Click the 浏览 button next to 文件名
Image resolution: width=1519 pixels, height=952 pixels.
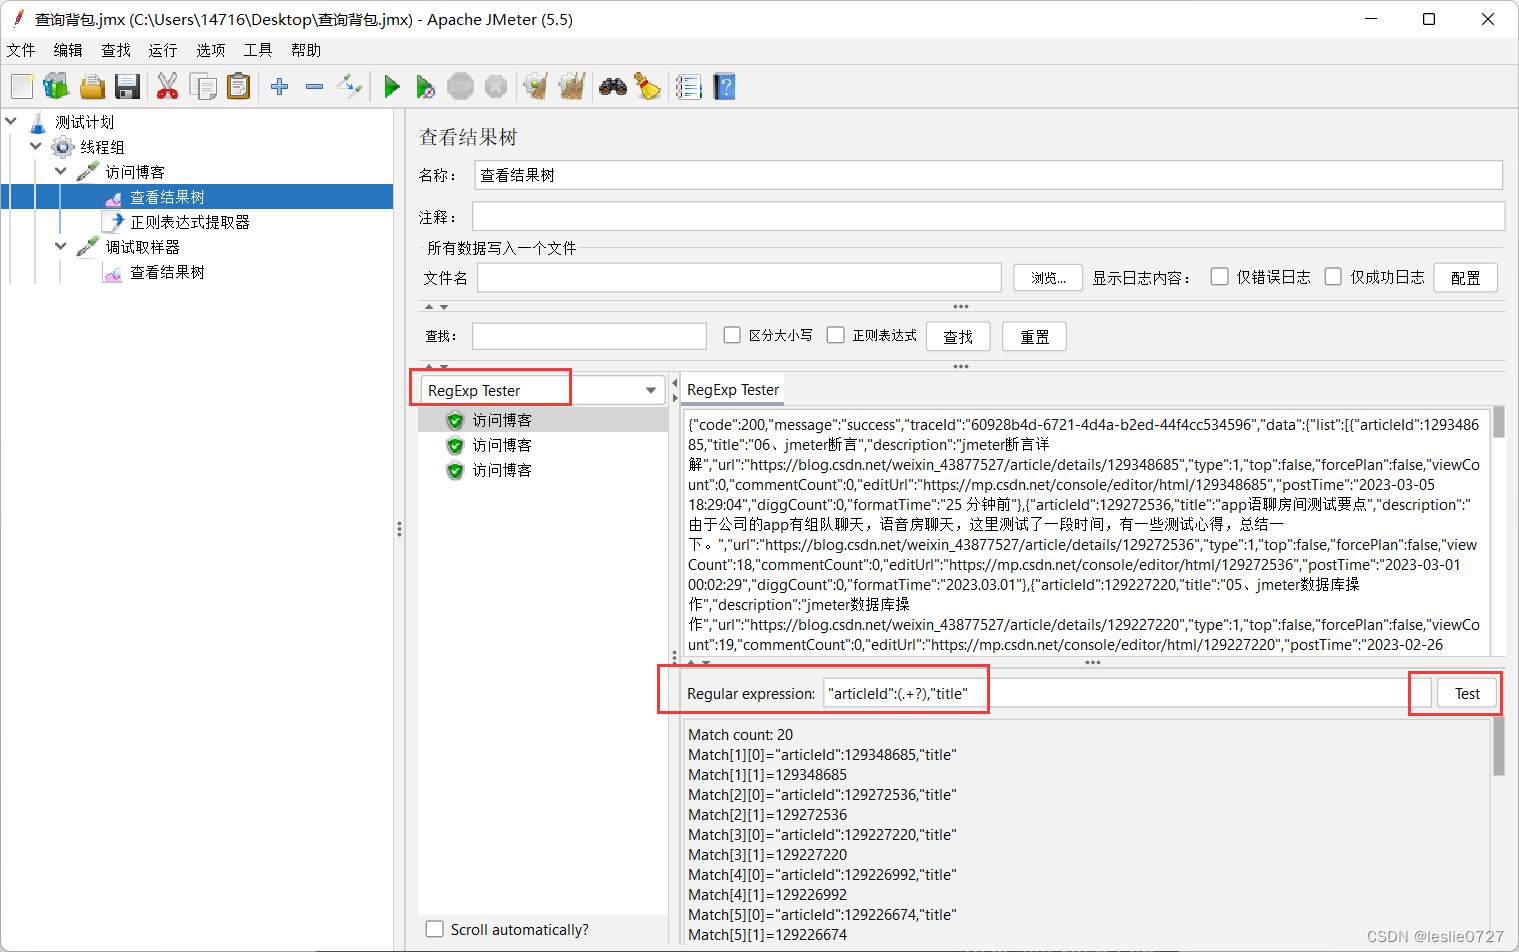click(1047, 277)
